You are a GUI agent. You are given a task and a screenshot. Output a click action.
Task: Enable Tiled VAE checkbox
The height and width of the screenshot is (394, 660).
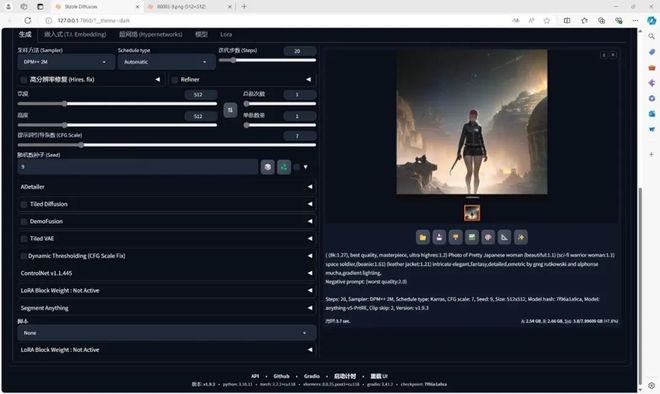tap(24, 239)
